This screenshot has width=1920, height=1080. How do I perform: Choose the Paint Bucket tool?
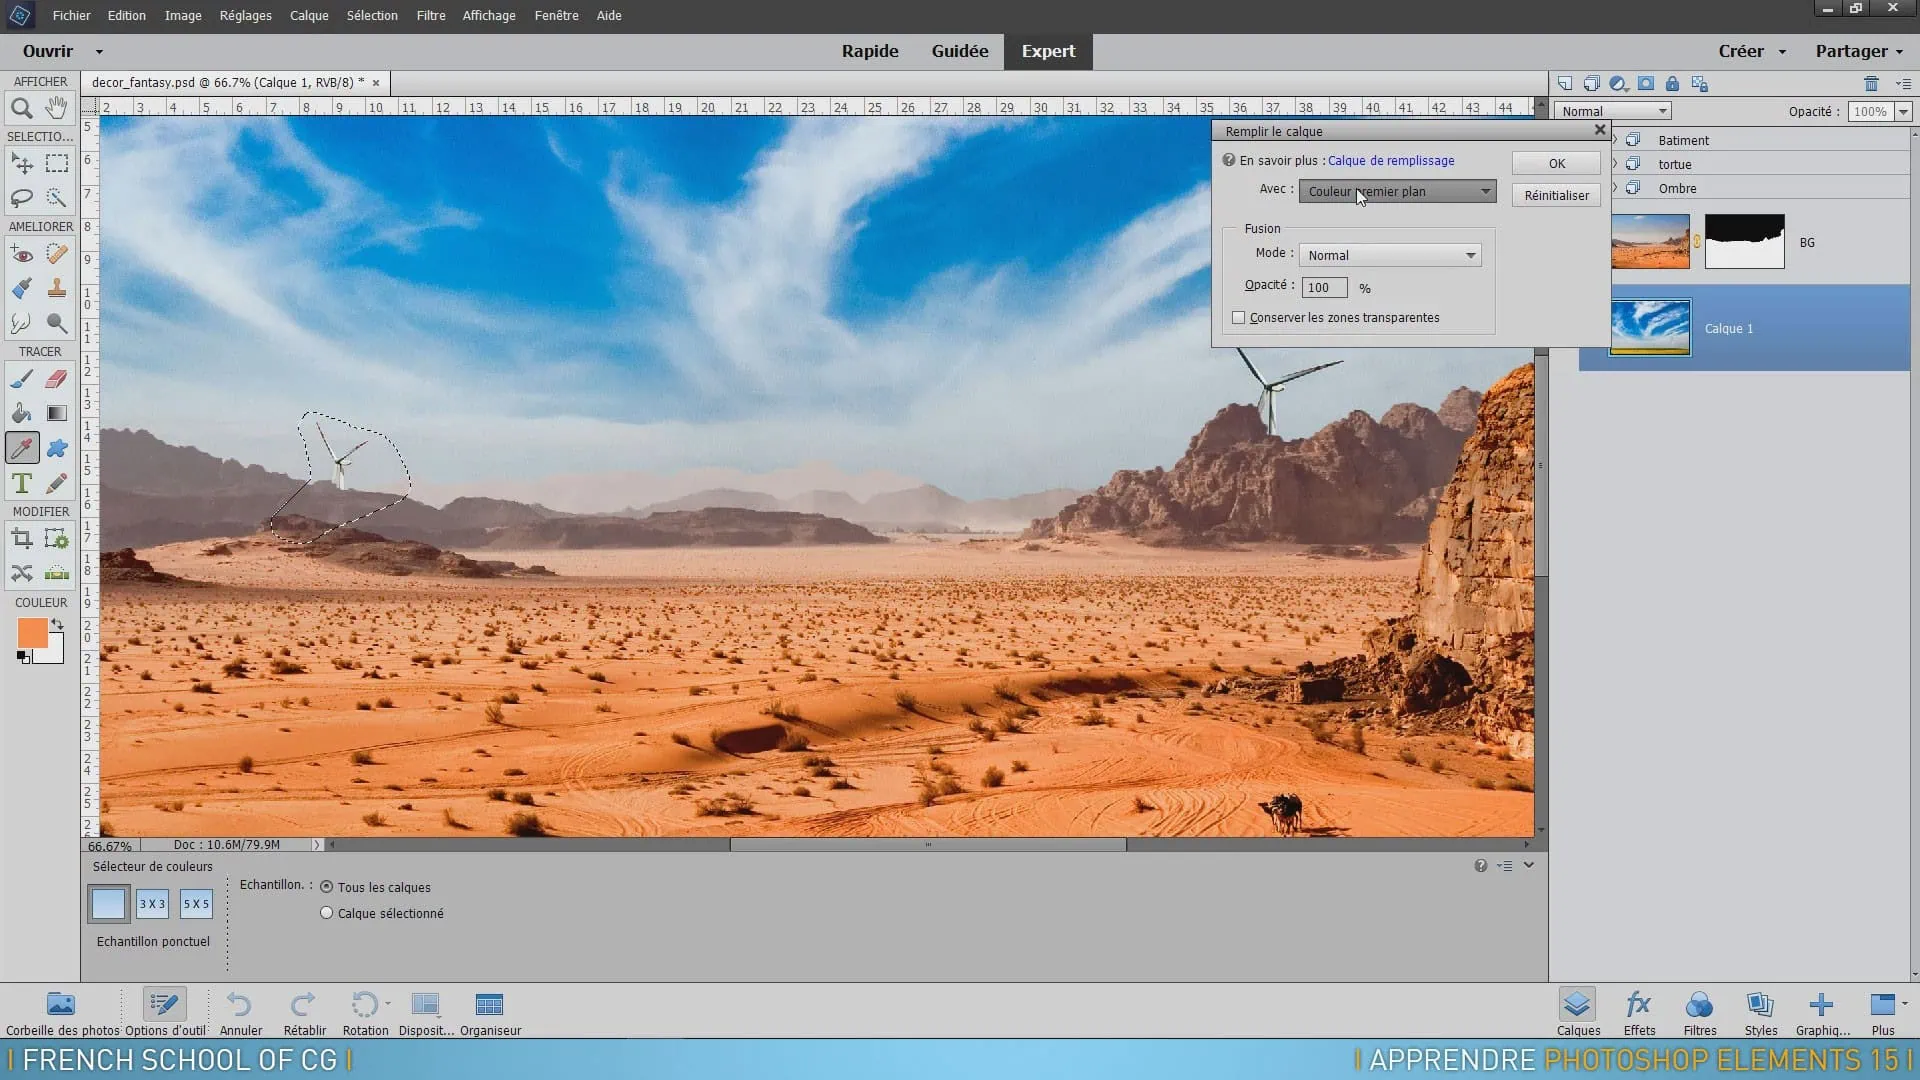point(21,413)
